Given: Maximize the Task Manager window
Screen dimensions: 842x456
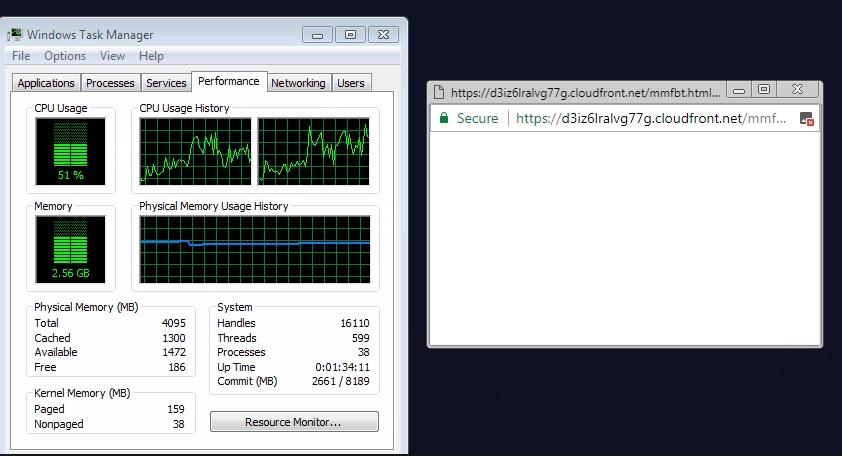Looking at the screenshot, I should point(350,35).
